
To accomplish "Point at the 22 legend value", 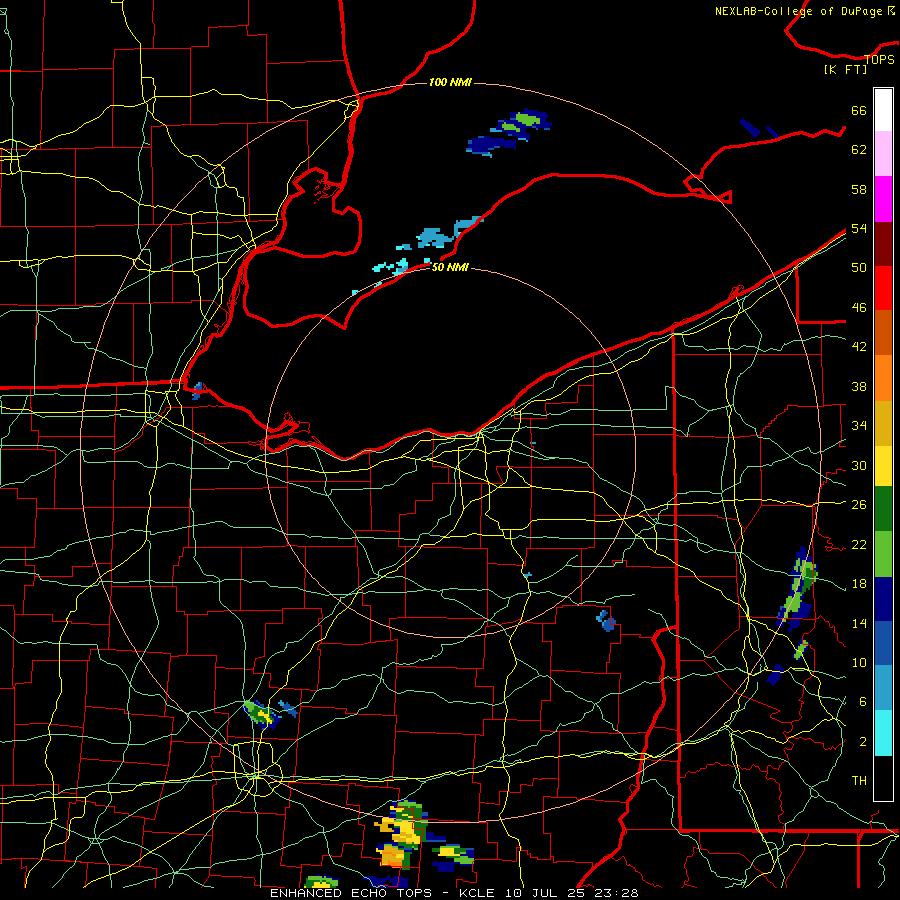I will [859, 544].
